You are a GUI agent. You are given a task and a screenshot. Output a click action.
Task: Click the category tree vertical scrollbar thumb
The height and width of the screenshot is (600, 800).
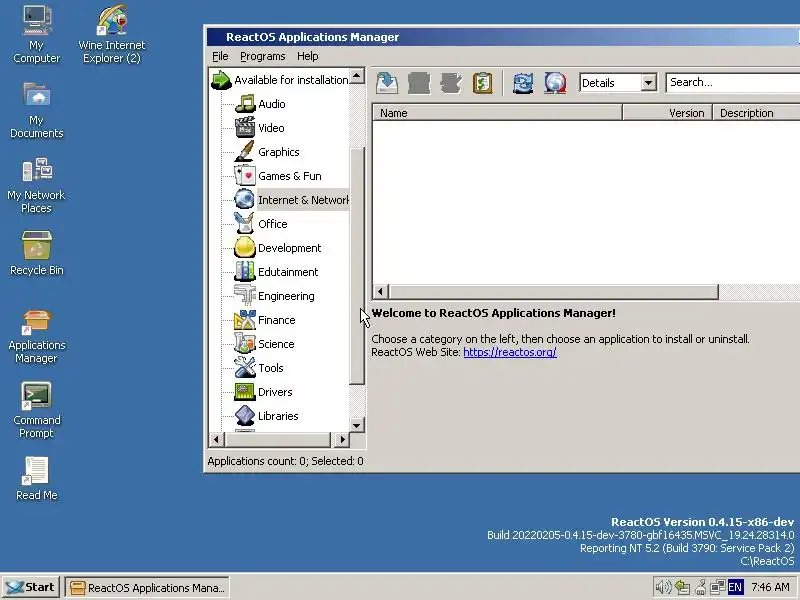pyautogui.click(x=357, y=265)
